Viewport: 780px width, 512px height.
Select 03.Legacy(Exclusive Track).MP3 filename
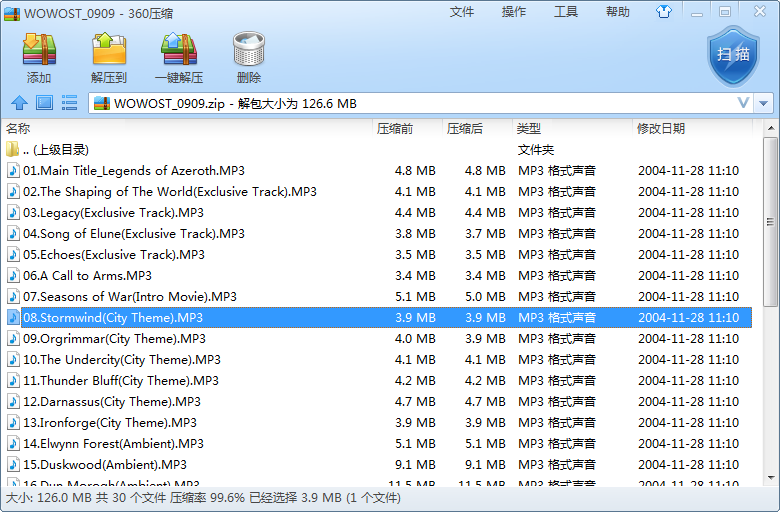coord(113,212)
